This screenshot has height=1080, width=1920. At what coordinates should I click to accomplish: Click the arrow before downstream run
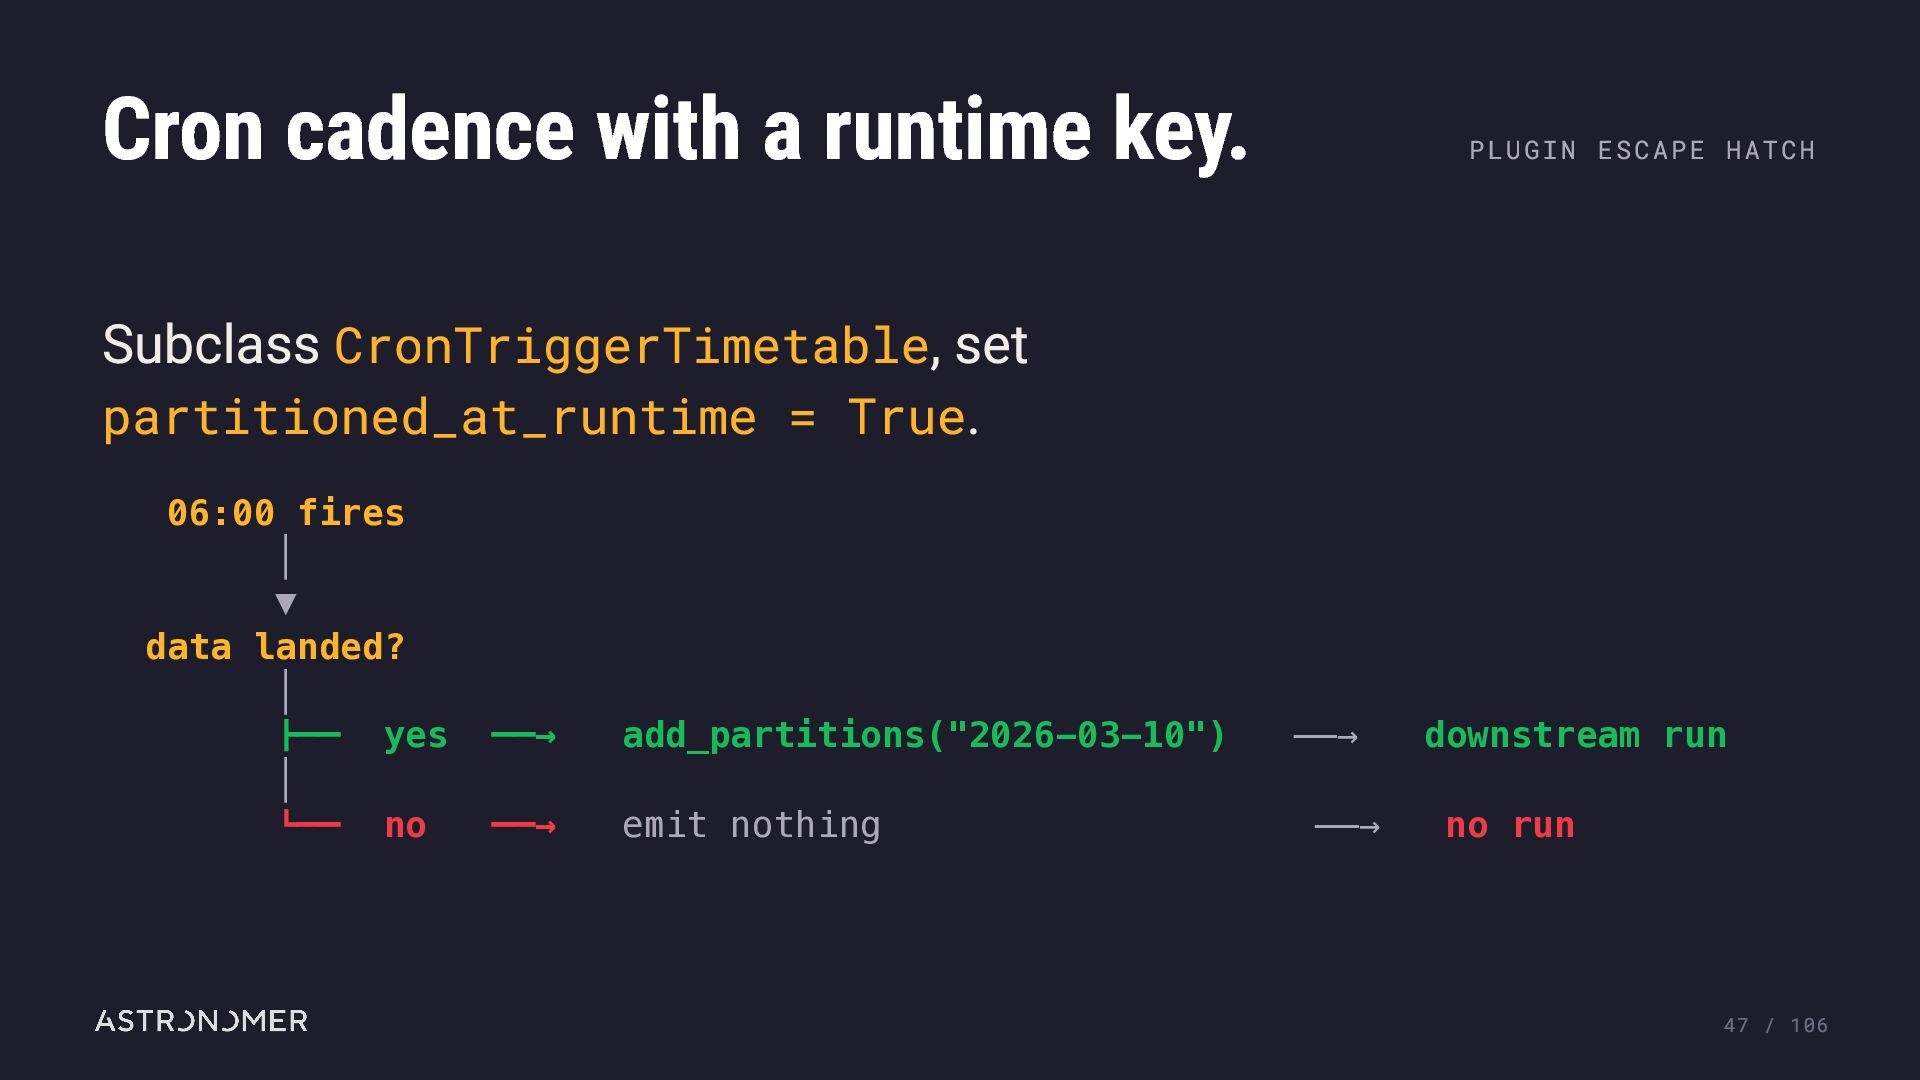click(1325, 737)
